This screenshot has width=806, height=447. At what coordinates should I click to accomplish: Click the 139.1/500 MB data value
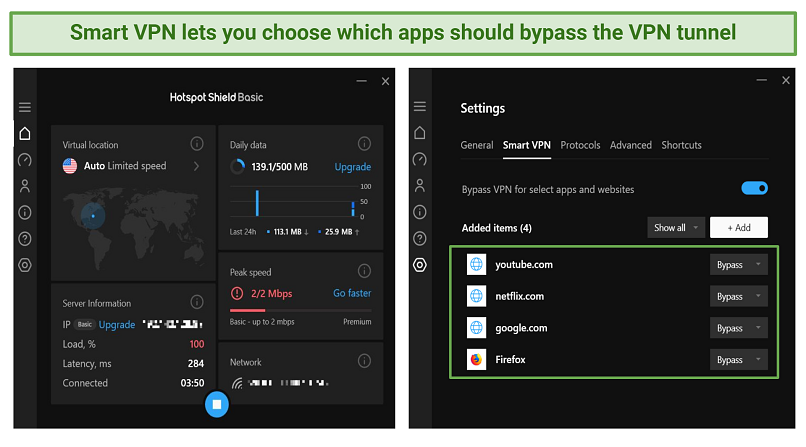click(x=280, y=167)
